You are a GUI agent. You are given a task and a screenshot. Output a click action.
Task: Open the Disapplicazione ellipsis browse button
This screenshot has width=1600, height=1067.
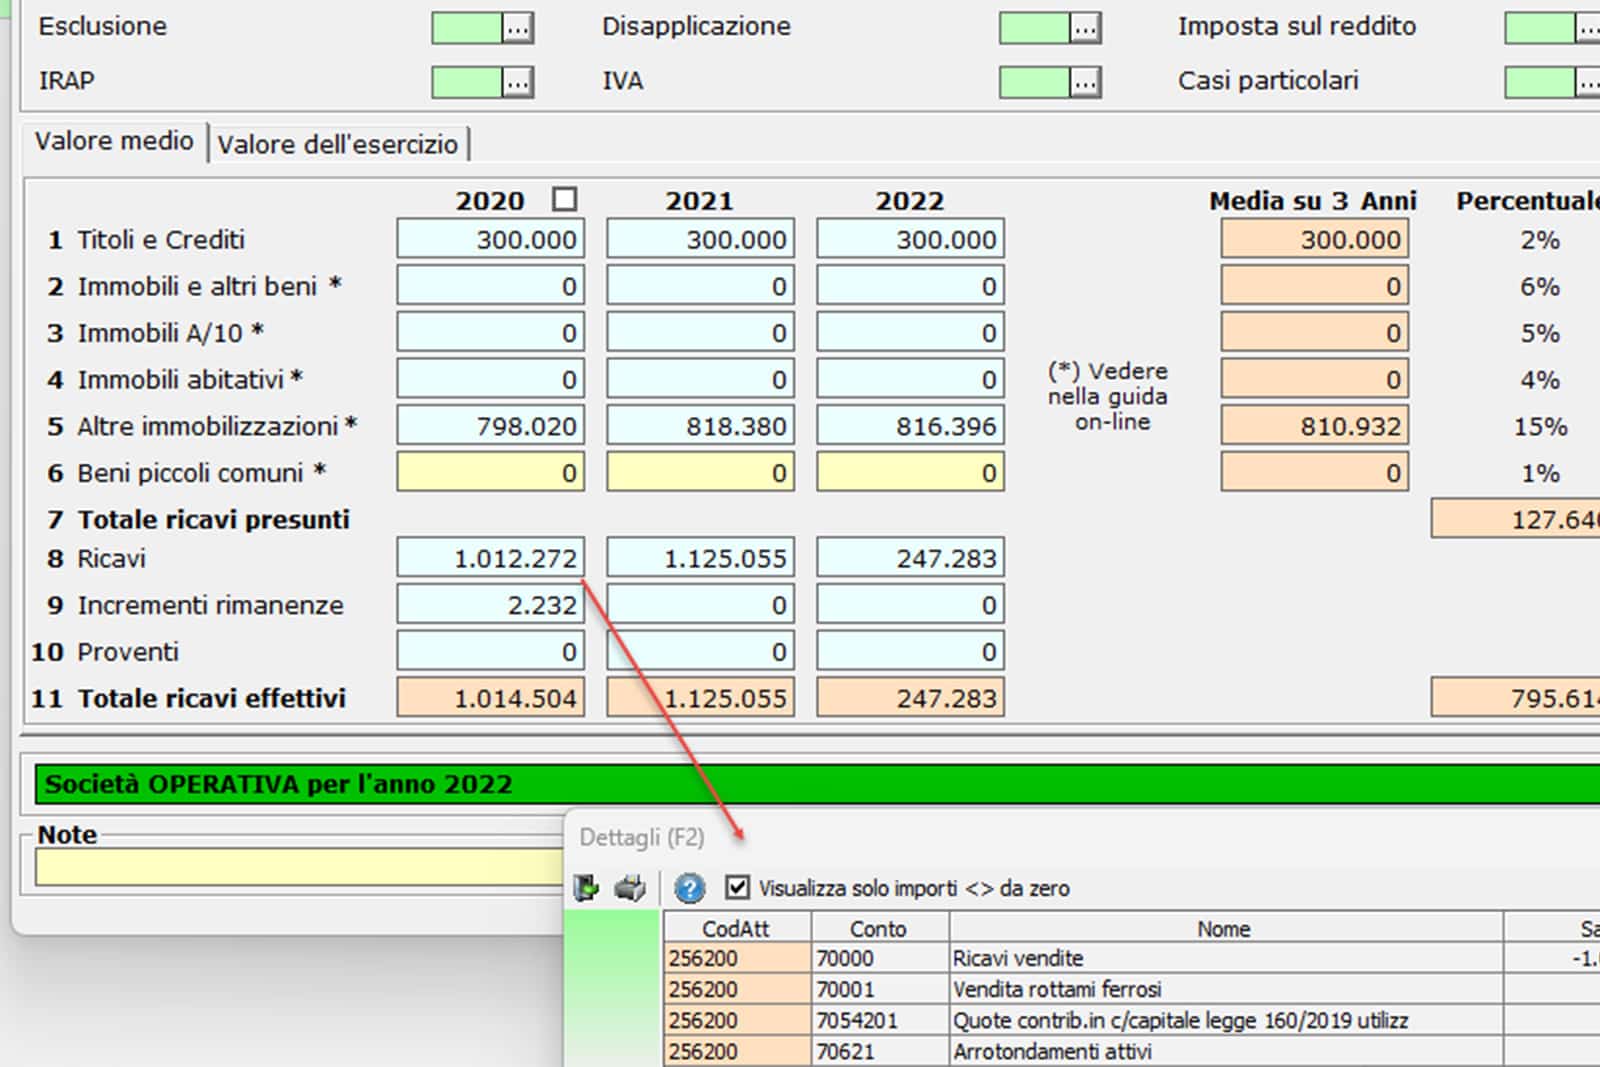[x=1085, y=28]
